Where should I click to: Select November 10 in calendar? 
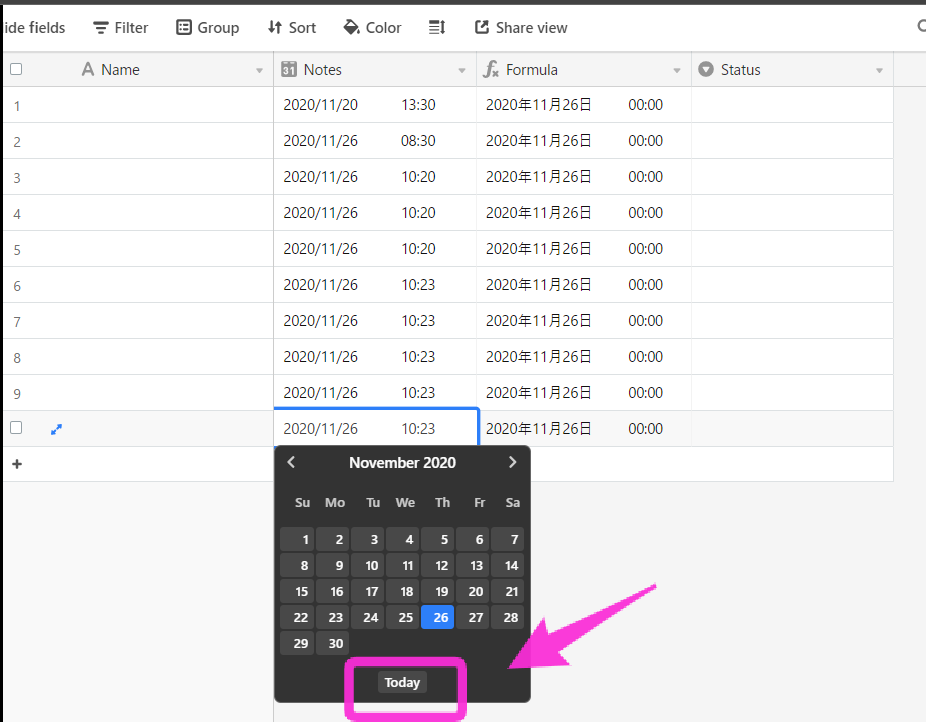coord(367,565)
